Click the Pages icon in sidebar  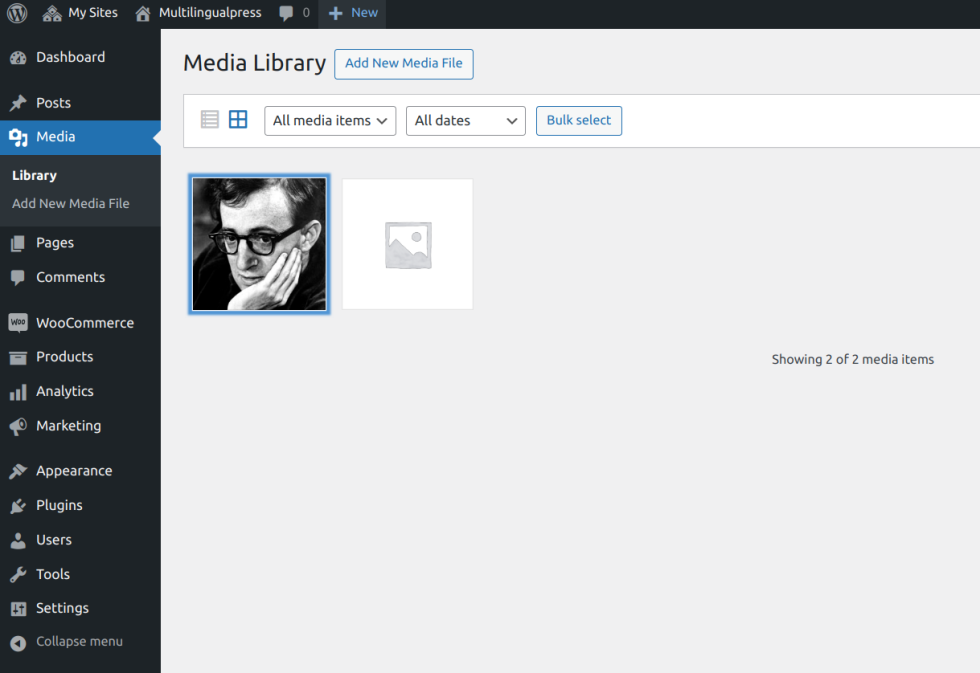(x=18, y=243)
